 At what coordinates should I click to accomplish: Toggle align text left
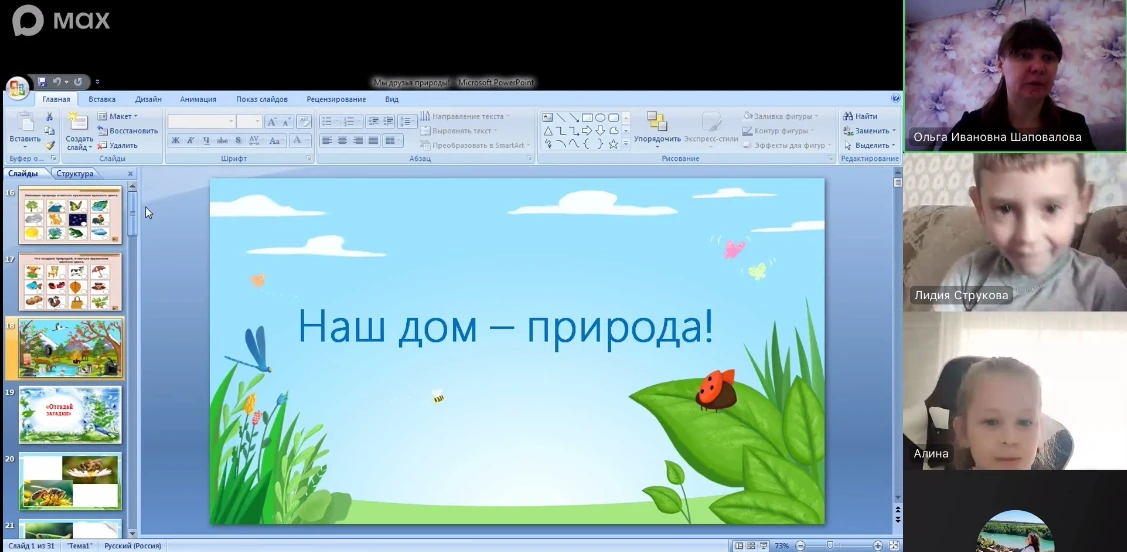[326, 140]
